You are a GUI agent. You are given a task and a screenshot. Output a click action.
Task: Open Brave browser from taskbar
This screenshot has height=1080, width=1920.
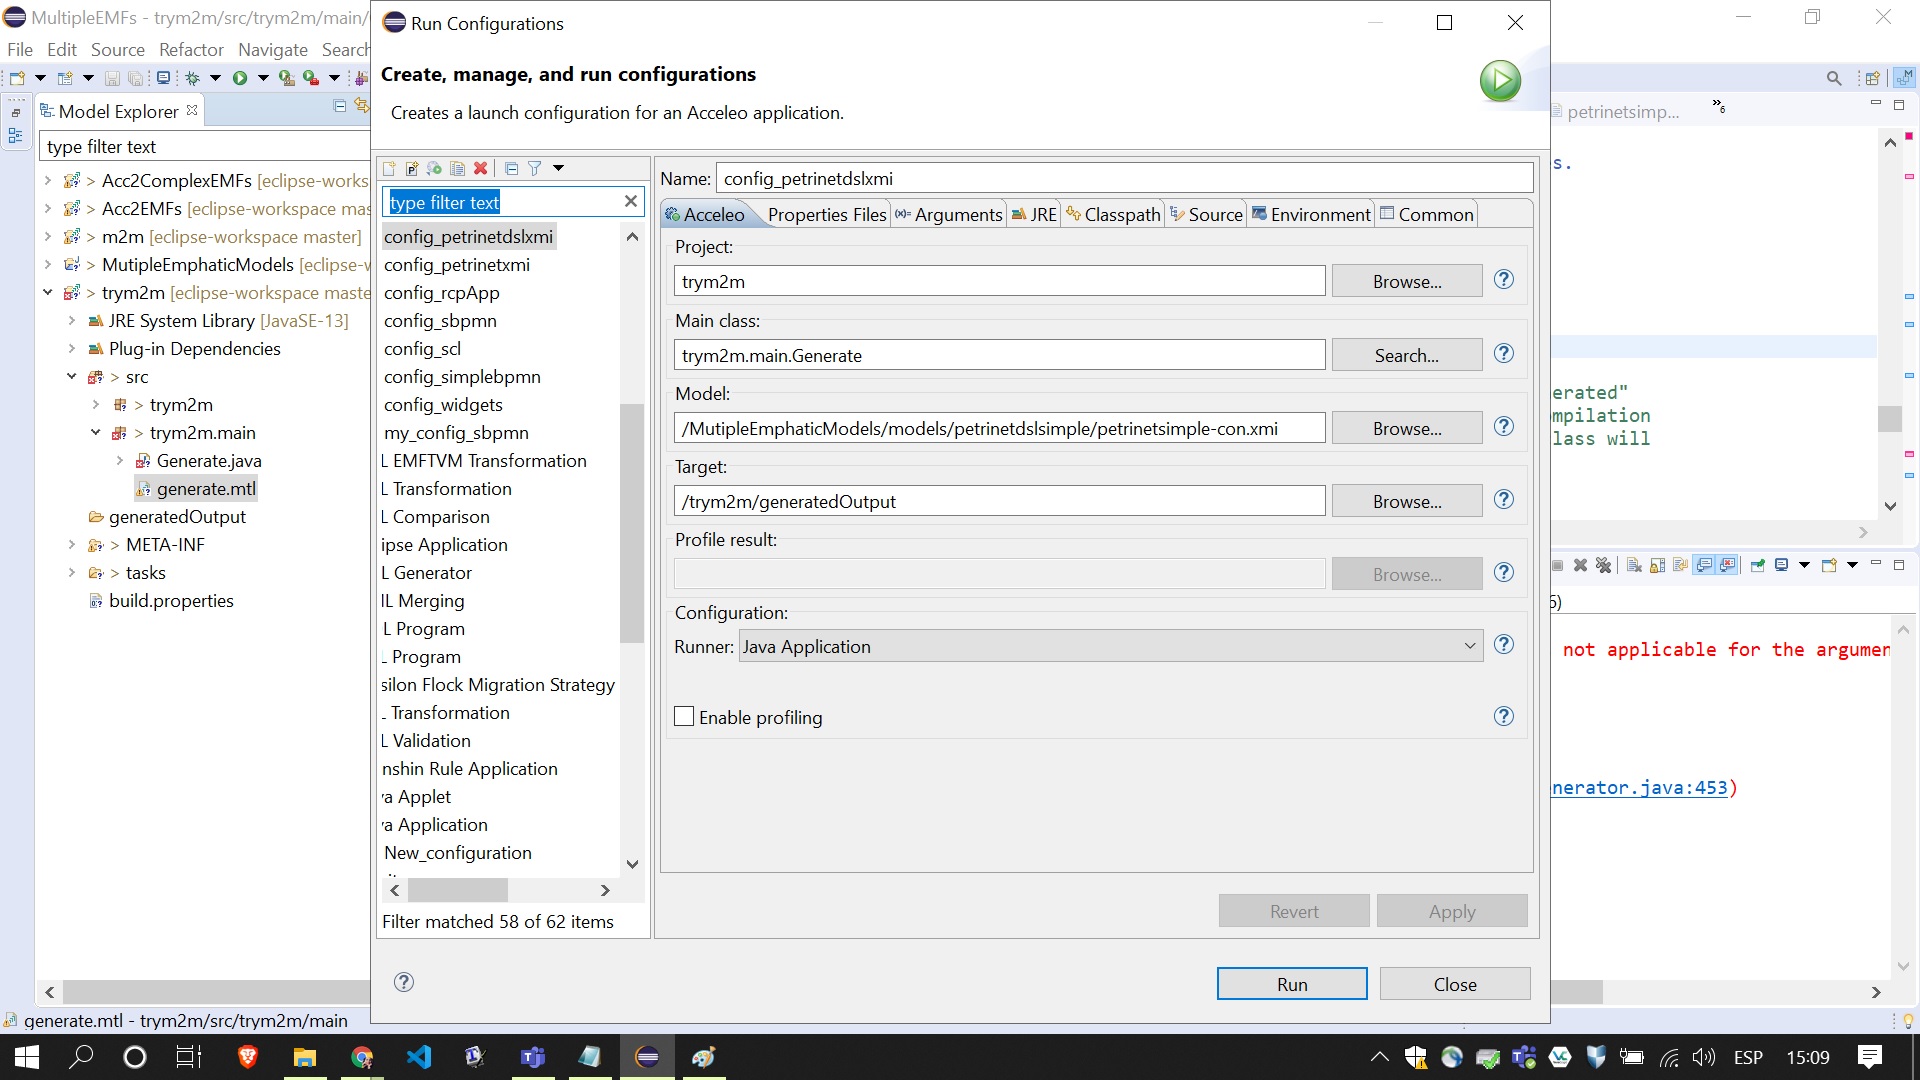coord(247,1057)
